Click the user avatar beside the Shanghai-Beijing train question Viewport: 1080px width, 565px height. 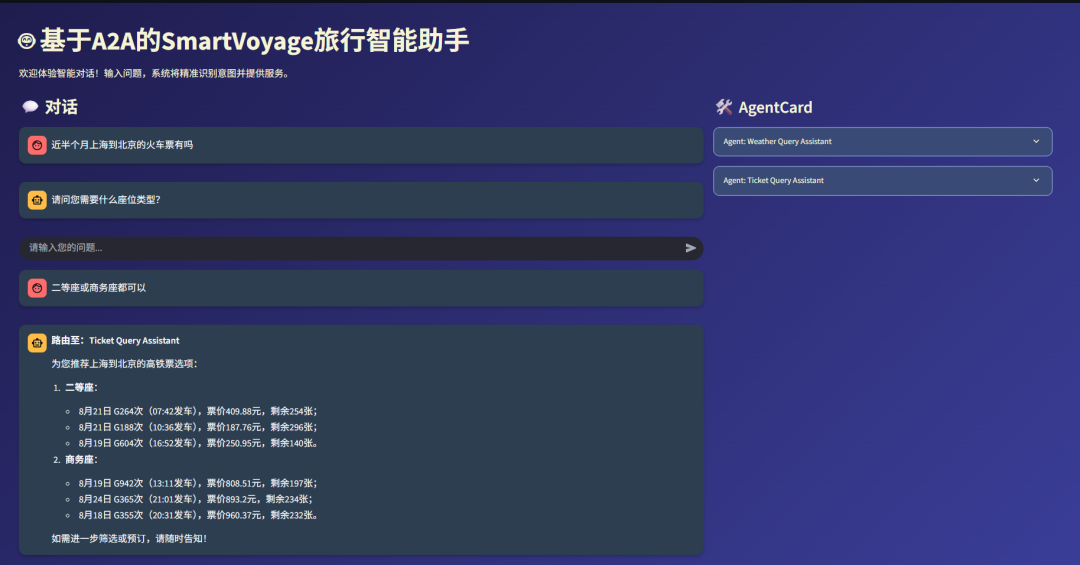pos(37,145)
